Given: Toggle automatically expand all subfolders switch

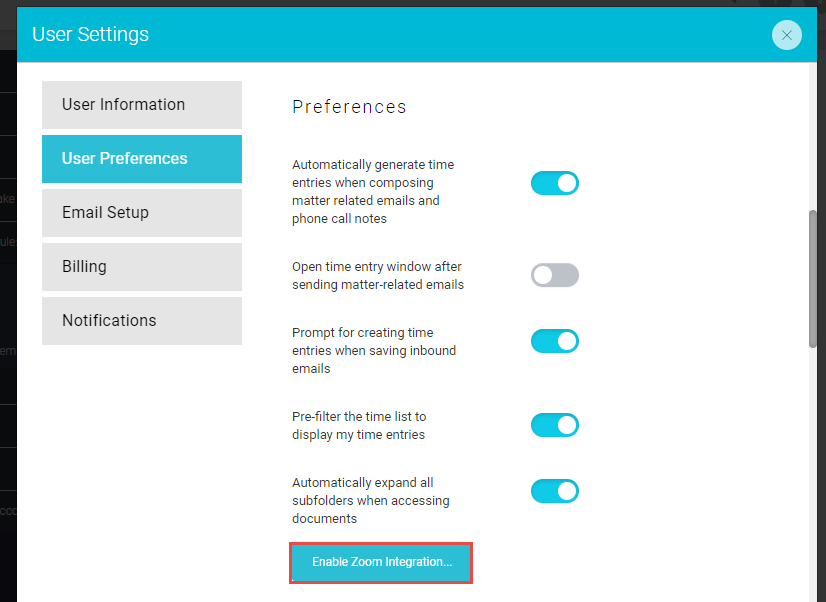Looking at the screenshot, I should 555,491.
